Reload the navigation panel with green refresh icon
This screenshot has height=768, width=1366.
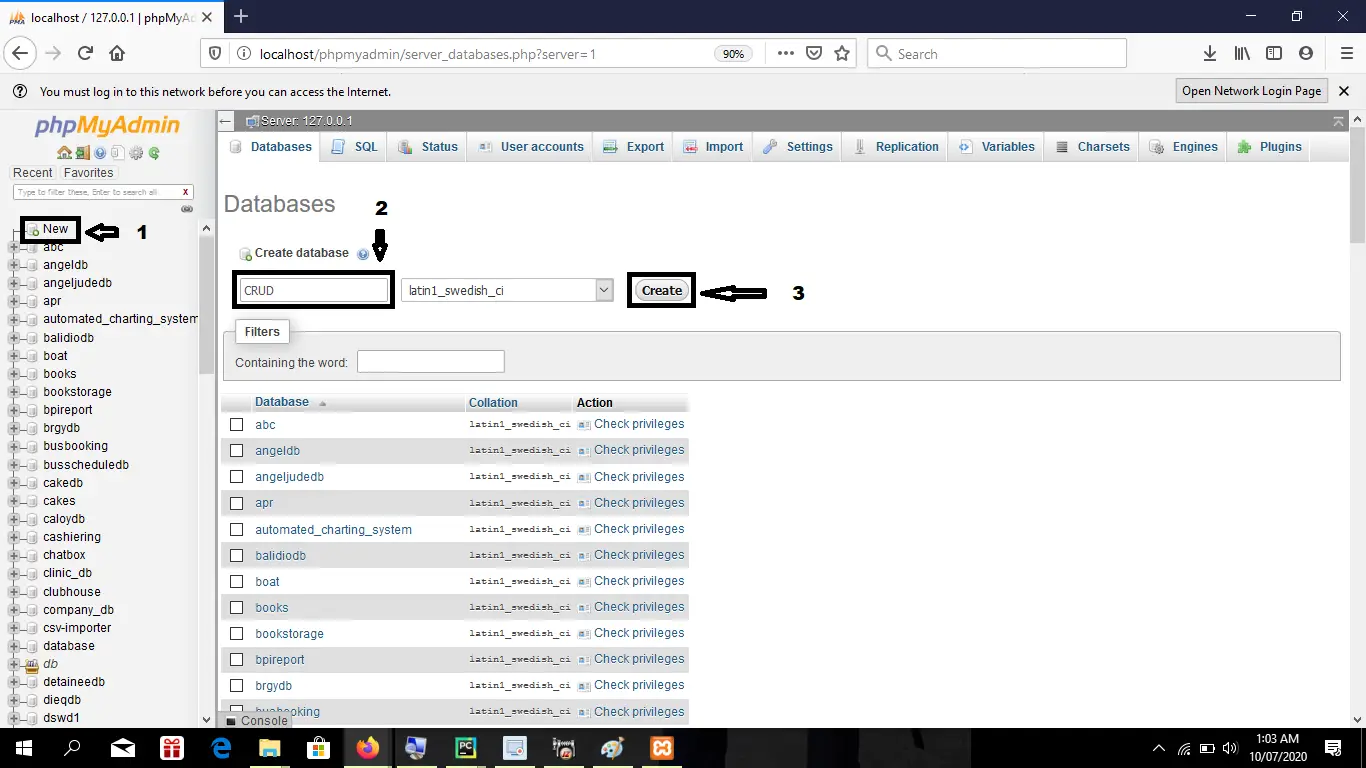pyautogui.click(x=154, y=153)
